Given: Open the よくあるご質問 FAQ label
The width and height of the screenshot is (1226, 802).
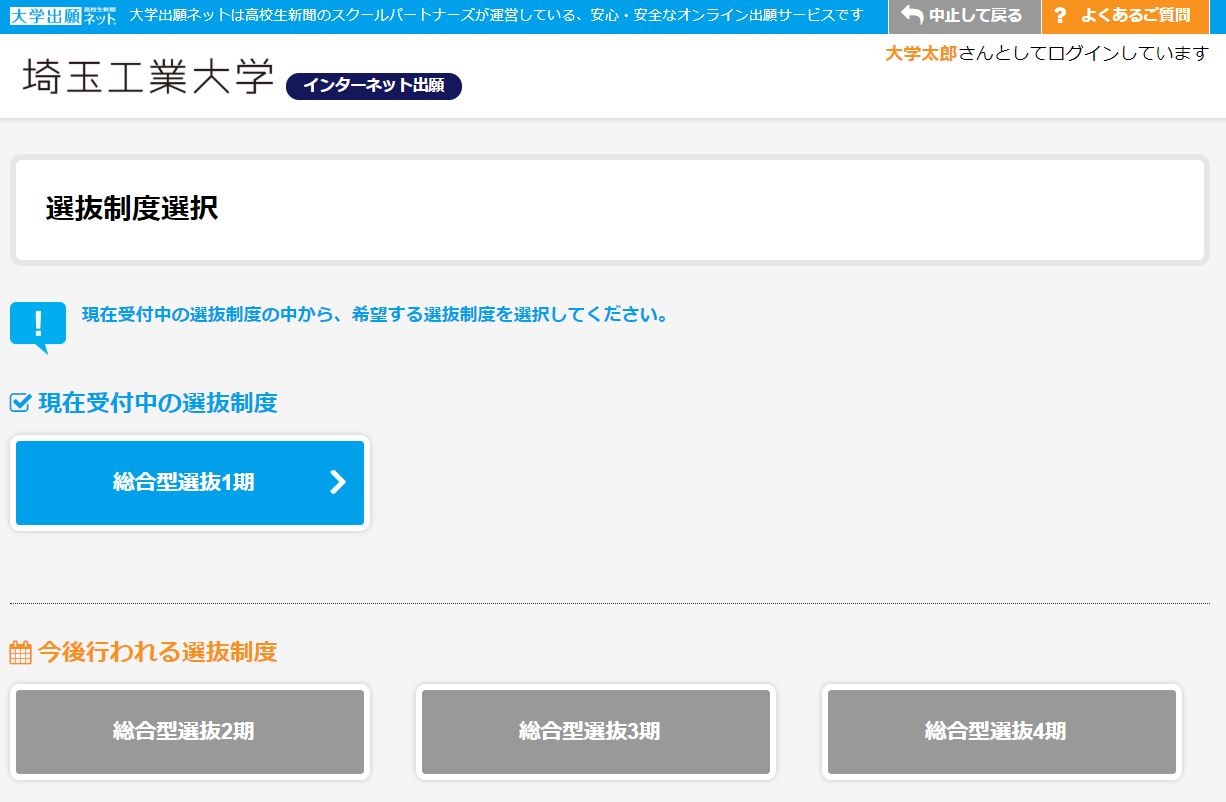Looking at the screenshot, I should (1135, 16).
